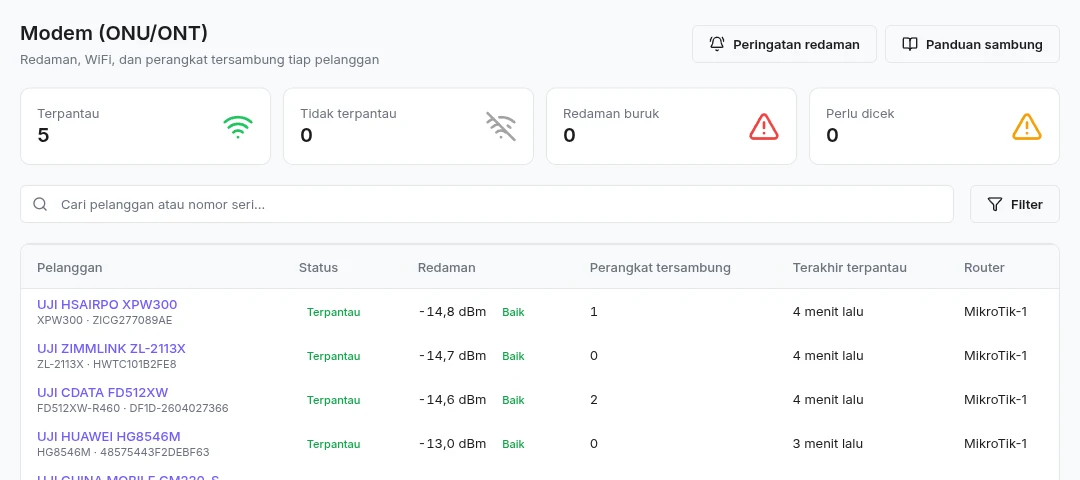Click the bell icon on Peringatan redaman
The height and width of the screenshot is (480, 1080).
717,44
